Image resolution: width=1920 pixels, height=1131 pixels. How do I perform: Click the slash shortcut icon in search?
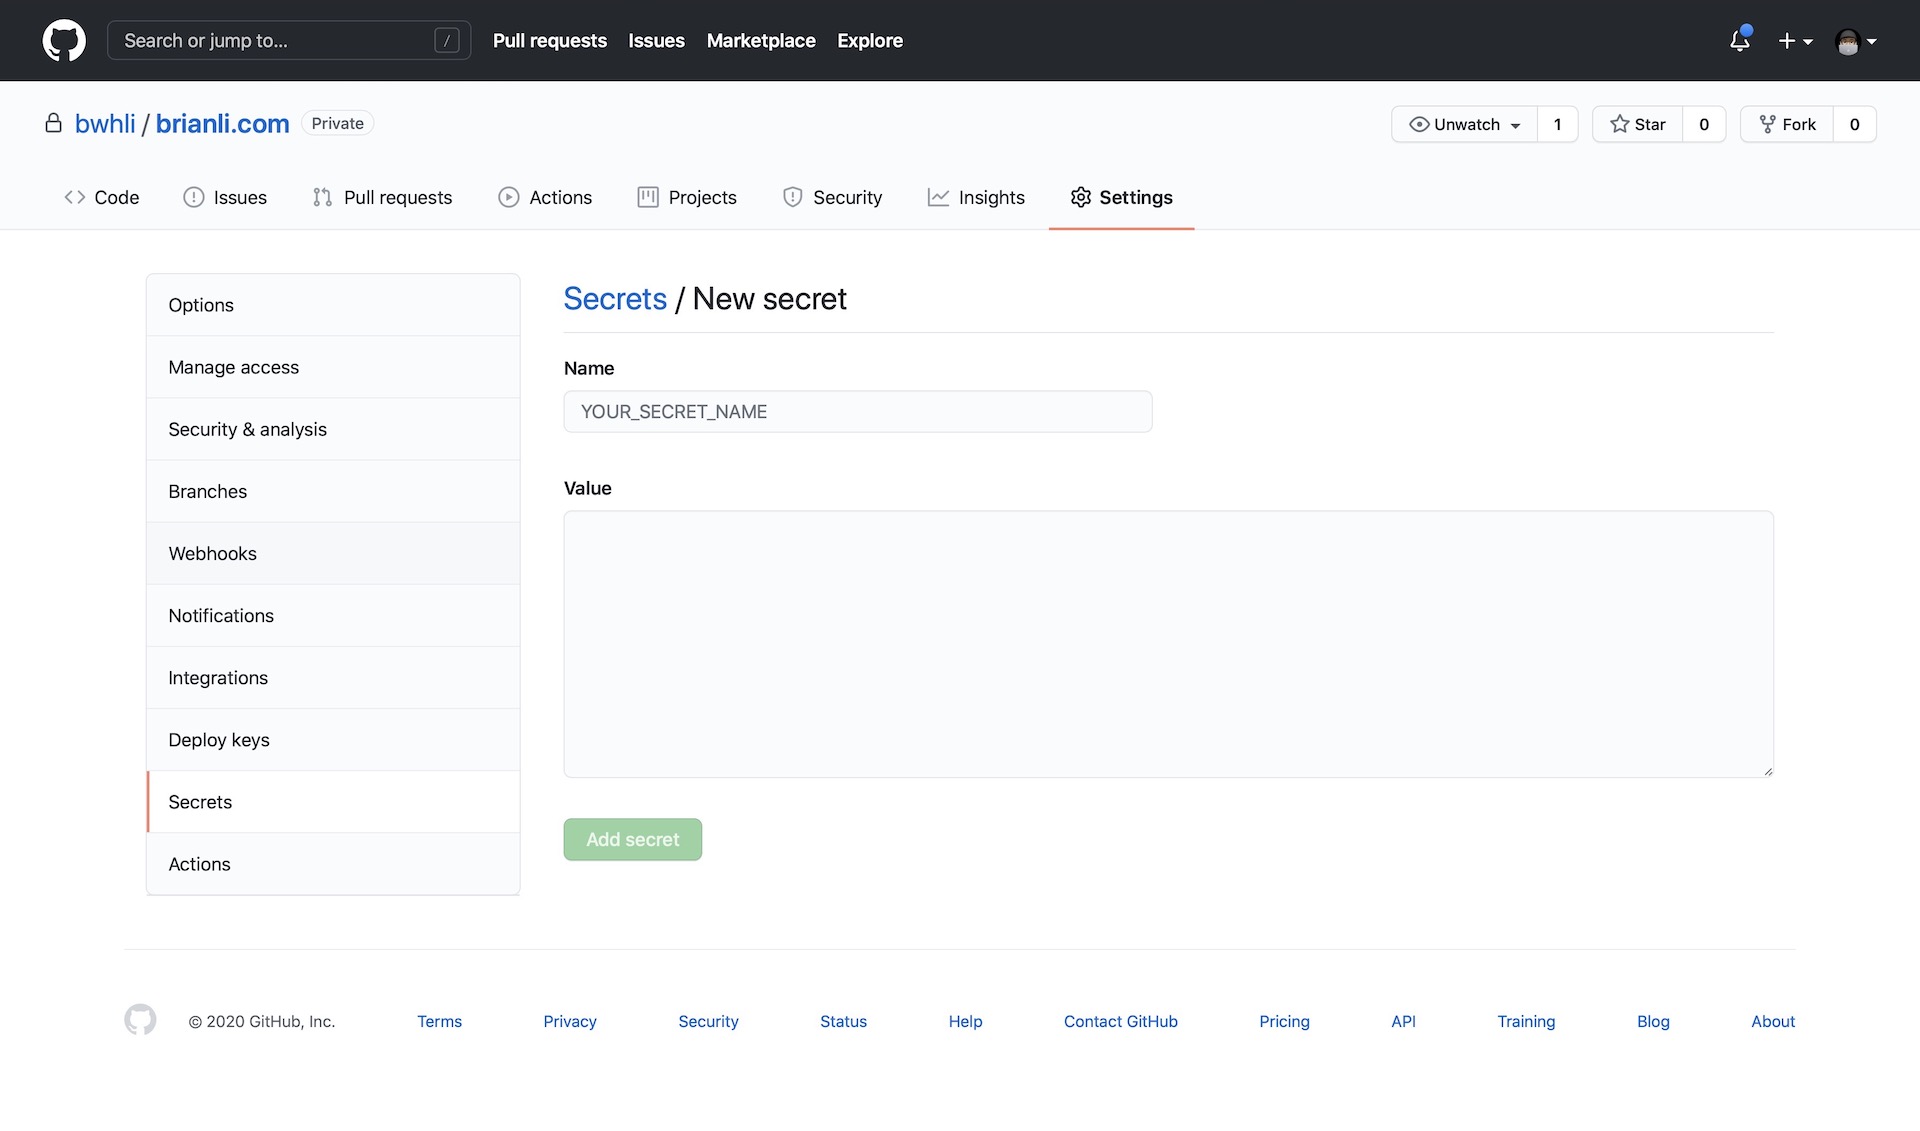(x=447, y=40)
